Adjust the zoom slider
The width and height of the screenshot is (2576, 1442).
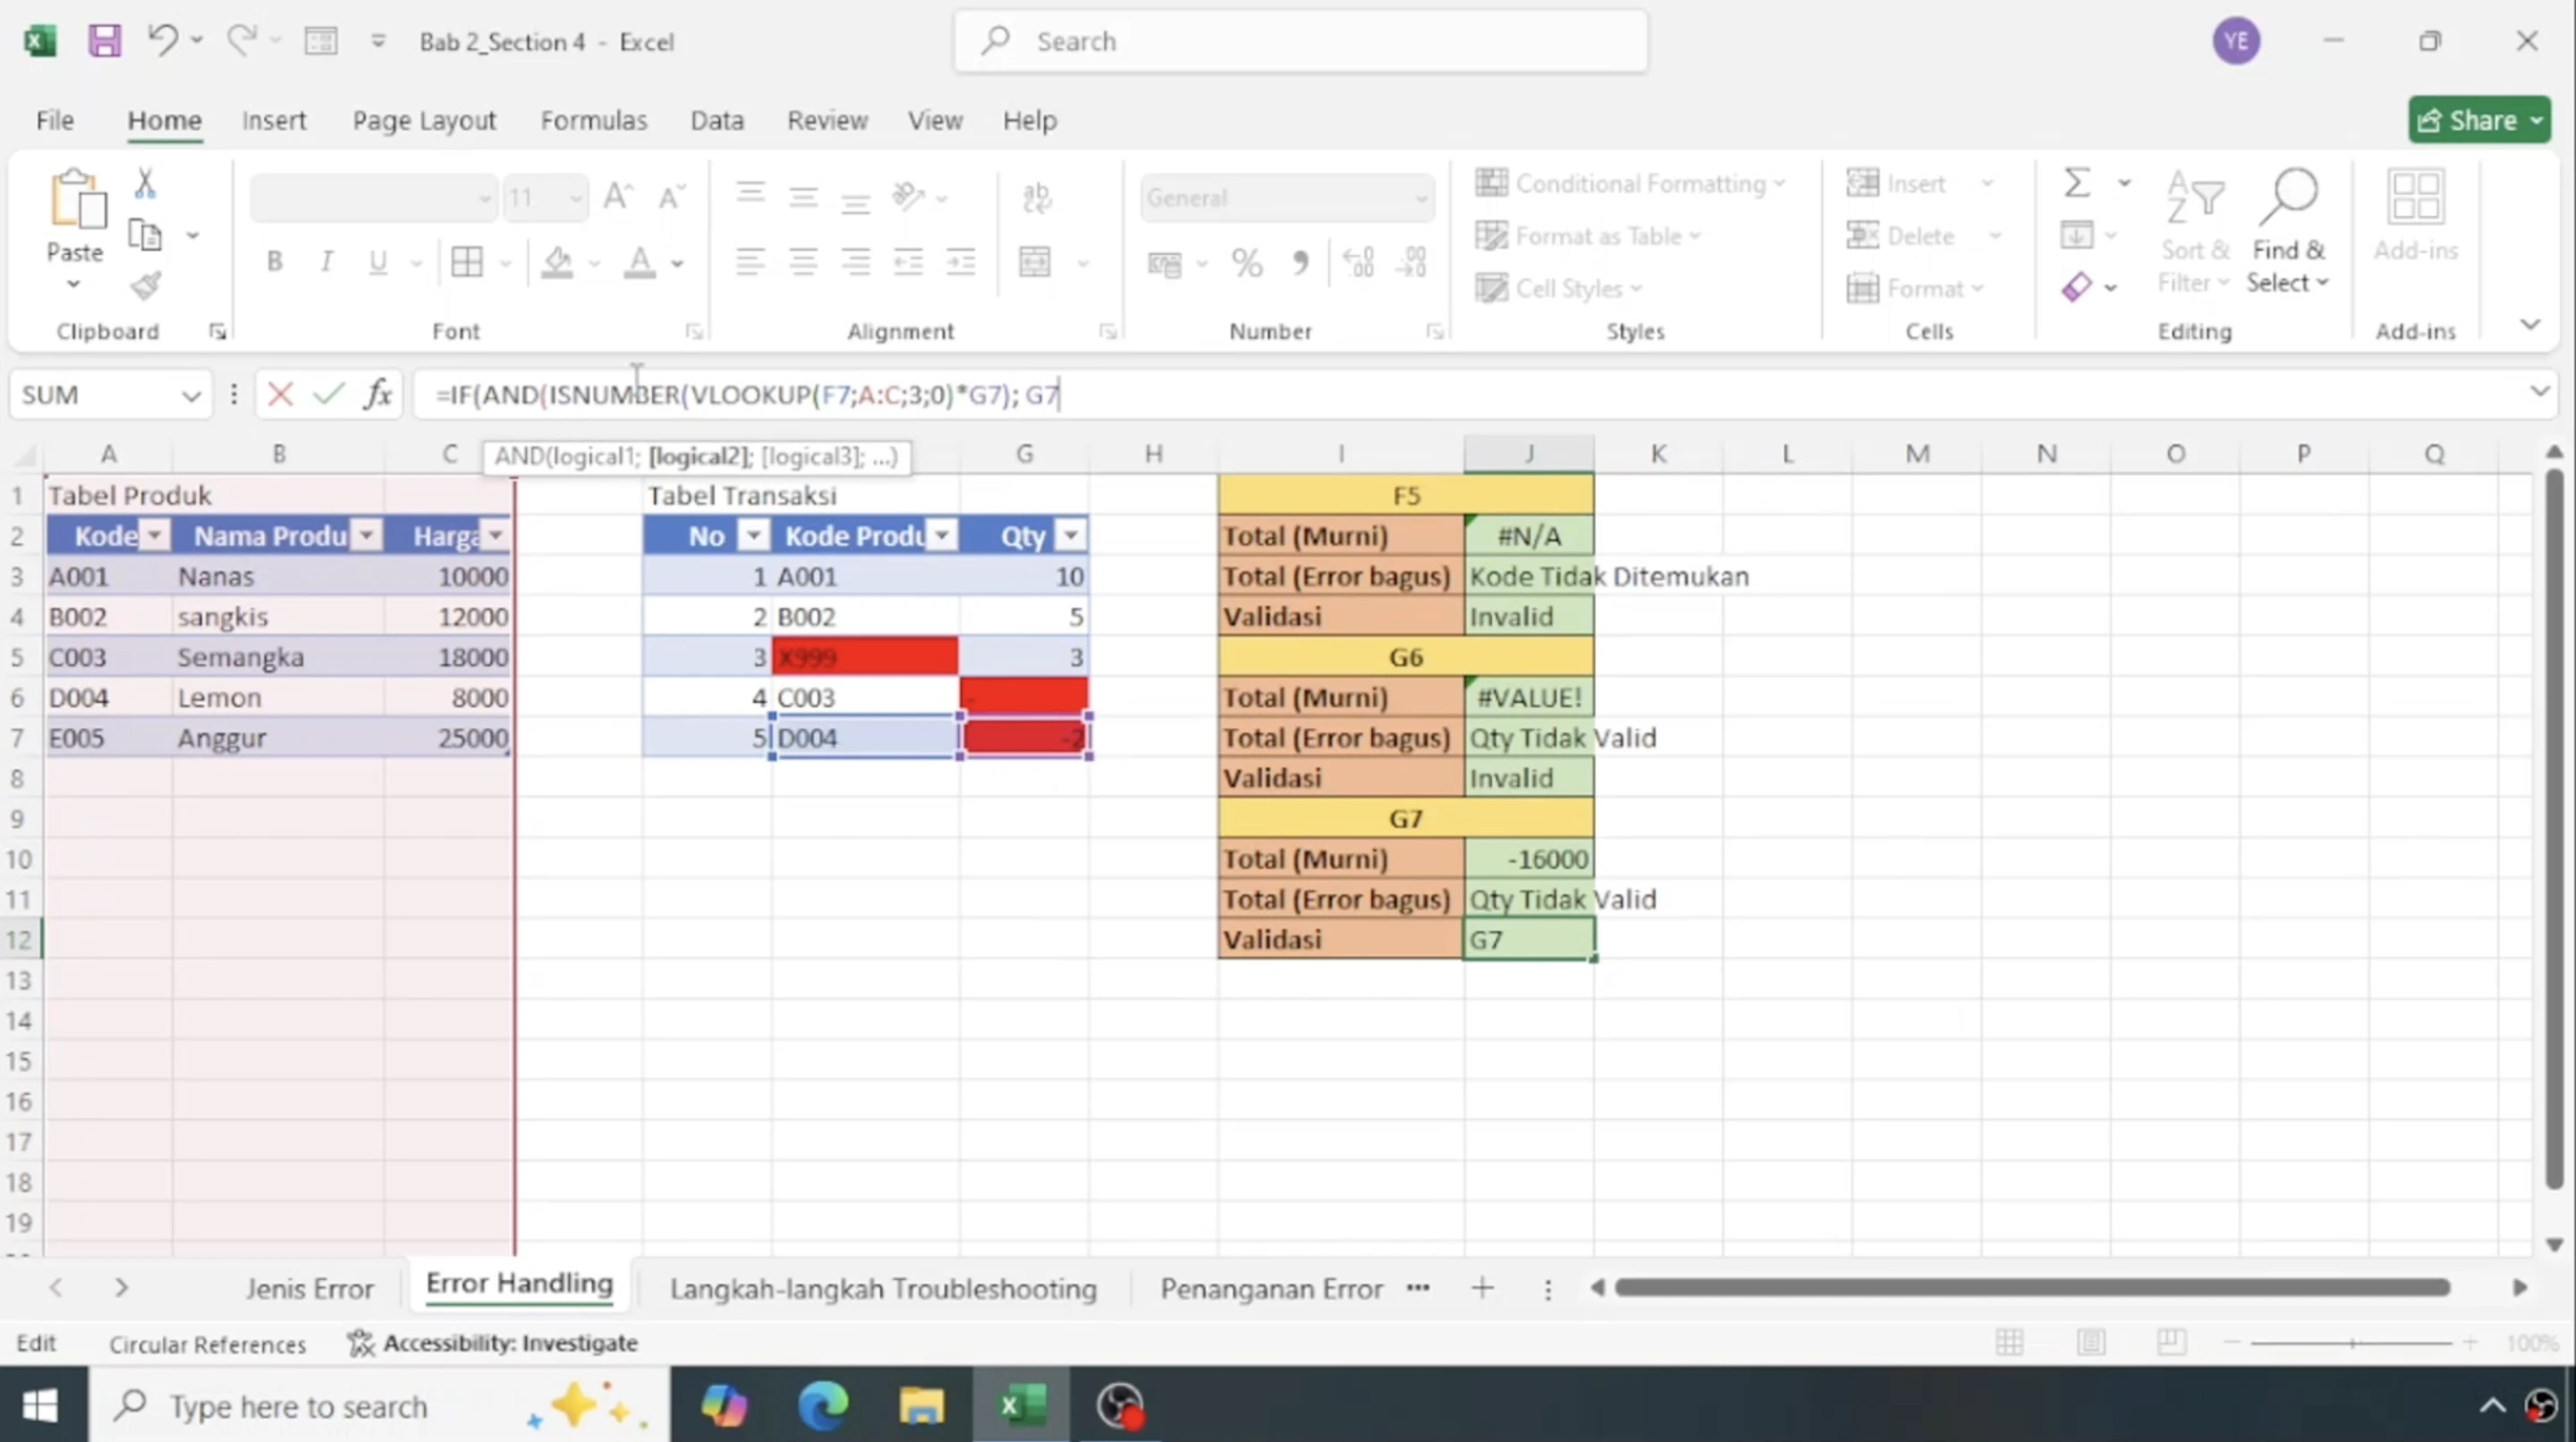(2352, 1343)
